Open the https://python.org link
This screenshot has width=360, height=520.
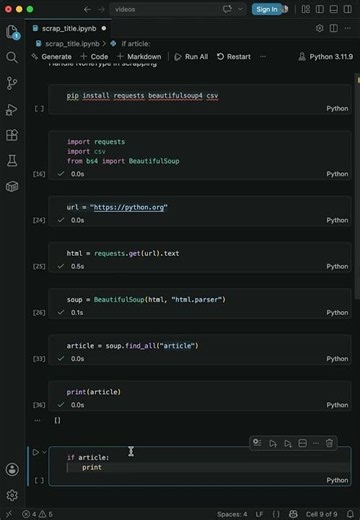click(129, 207)
